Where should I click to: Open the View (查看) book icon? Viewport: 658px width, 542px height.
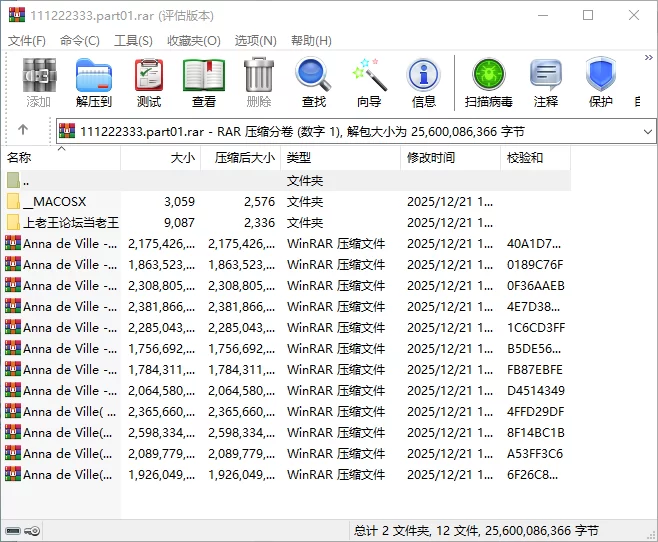[204, 83]
